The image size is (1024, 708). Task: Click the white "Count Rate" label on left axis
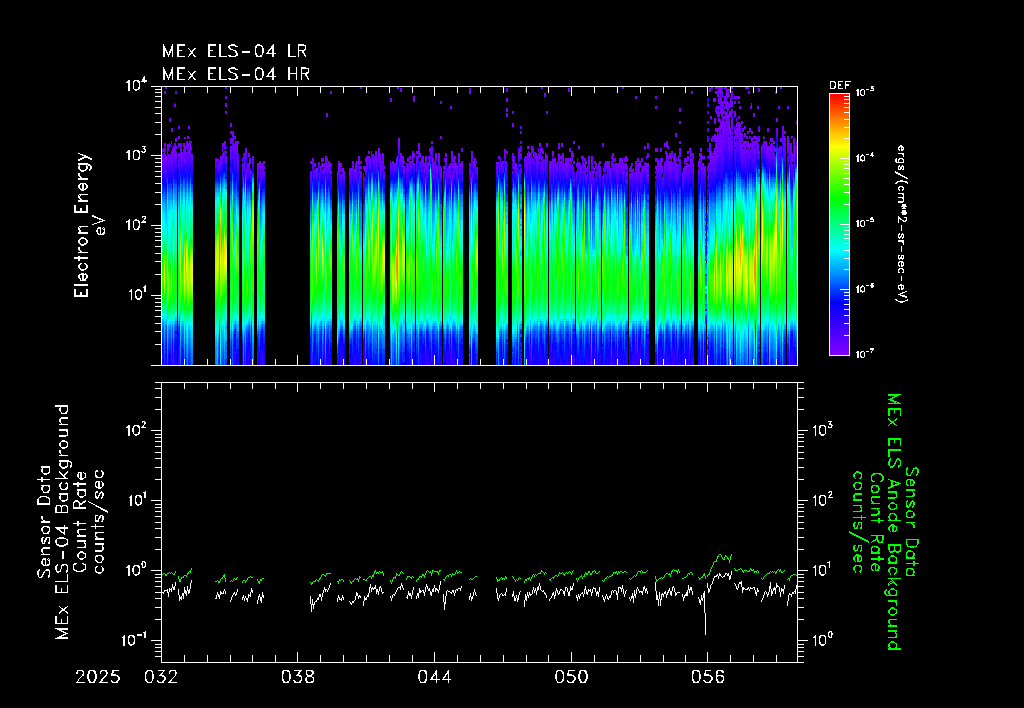(80, 522)
